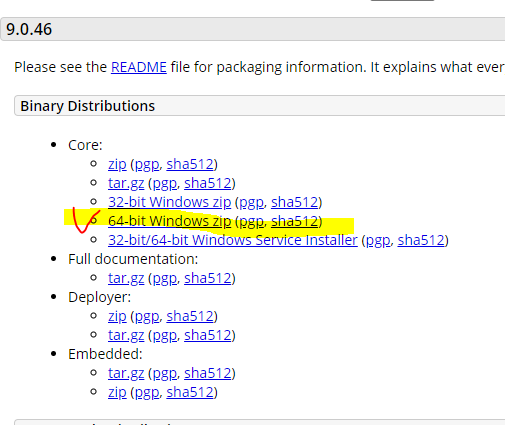505x425 pixels.
Task: Open sha512 for Deployer zip
Action: (190, 316)
